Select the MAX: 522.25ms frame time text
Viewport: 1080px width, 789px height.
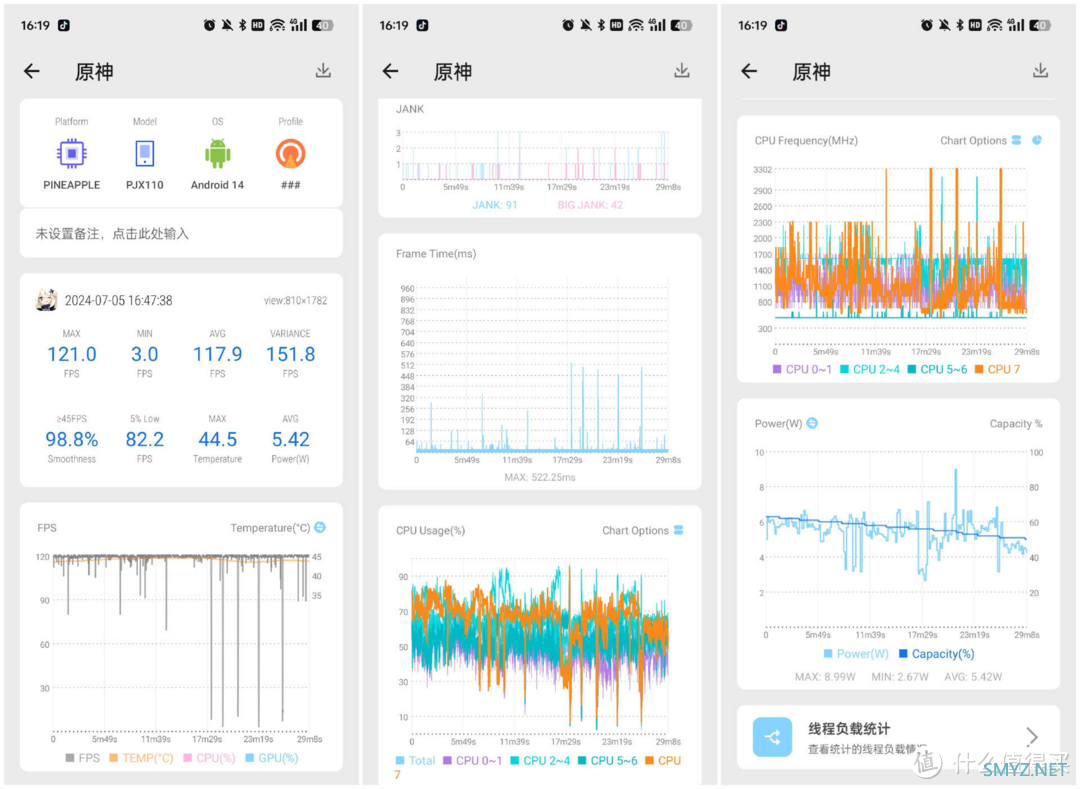[539, 477]
